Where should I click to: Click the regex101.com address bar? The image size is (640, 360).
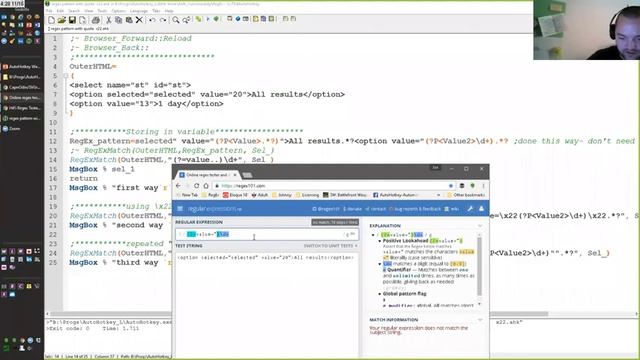(334, 186)
